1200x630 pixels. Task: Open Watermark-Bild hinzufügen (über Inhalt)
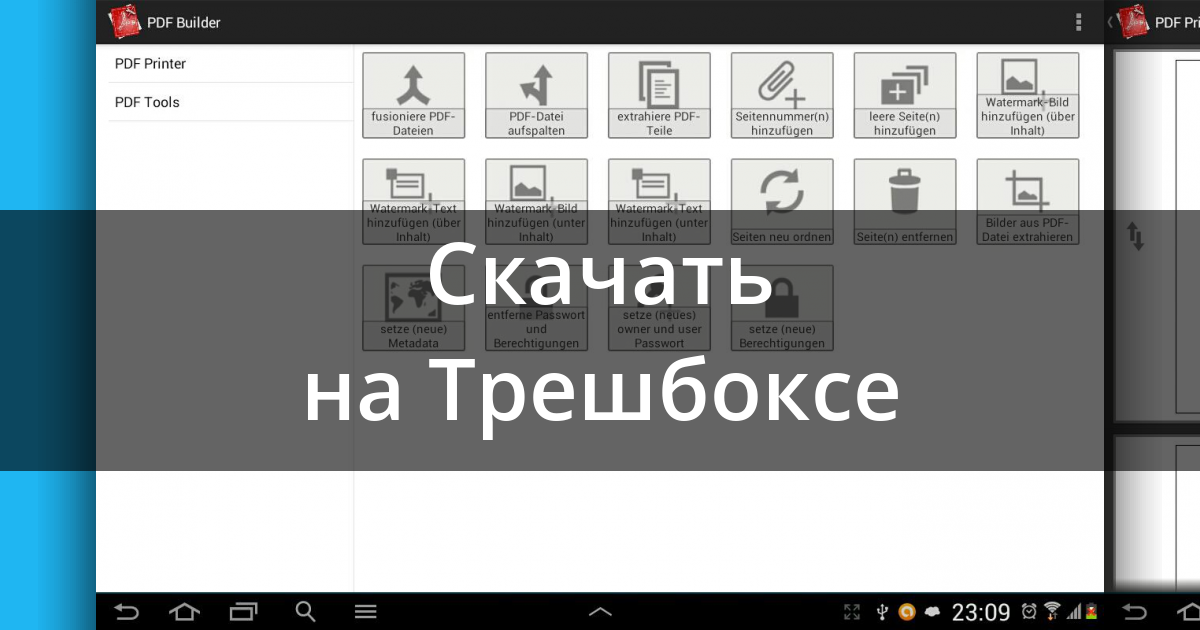point(1028,95)
